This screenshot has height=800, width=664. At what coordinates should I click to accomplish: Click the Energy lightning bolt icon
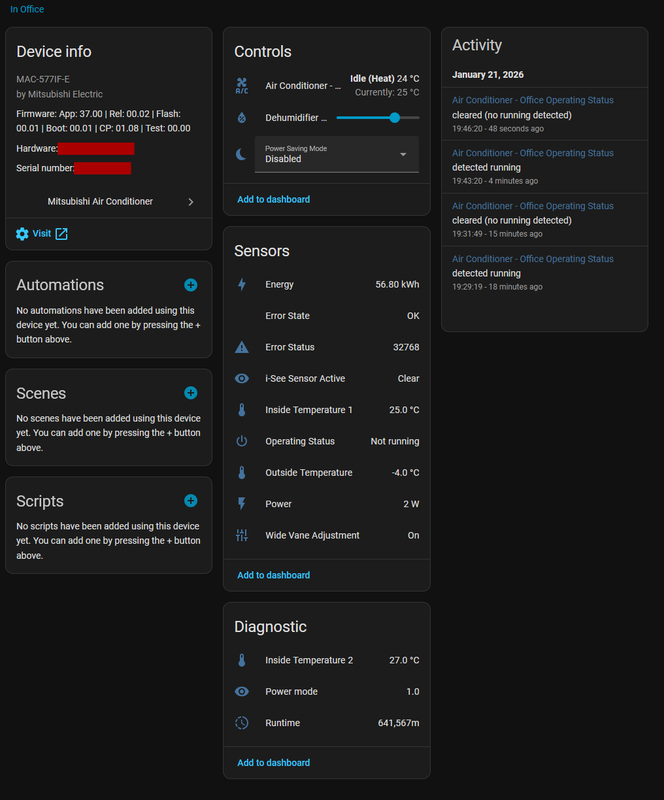coord(242,285)
